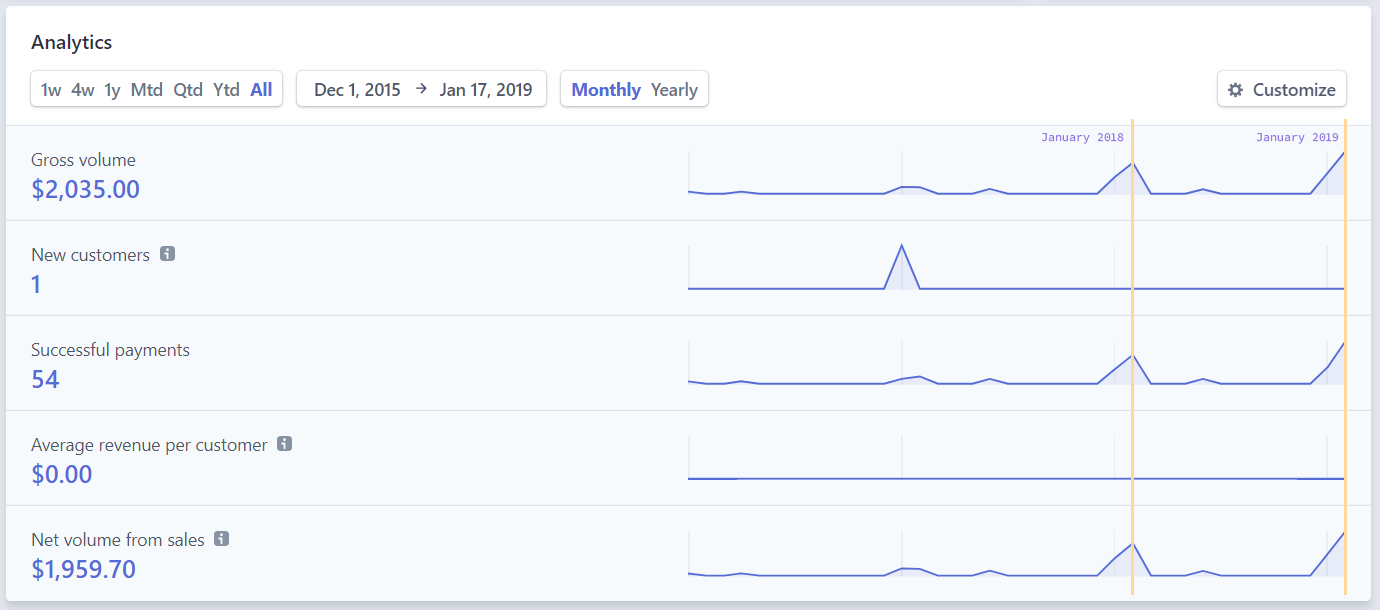
Task: Select the All time range
Action: point(261,90)
